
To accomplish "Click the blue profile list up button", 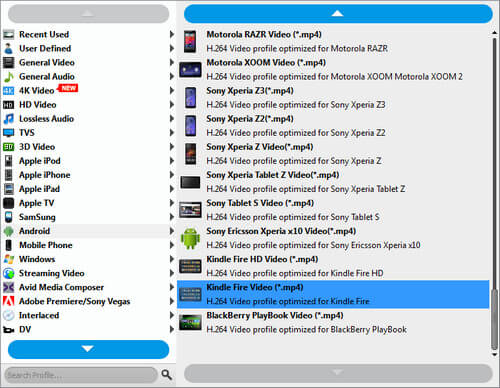I will click(x=338, y=14).
